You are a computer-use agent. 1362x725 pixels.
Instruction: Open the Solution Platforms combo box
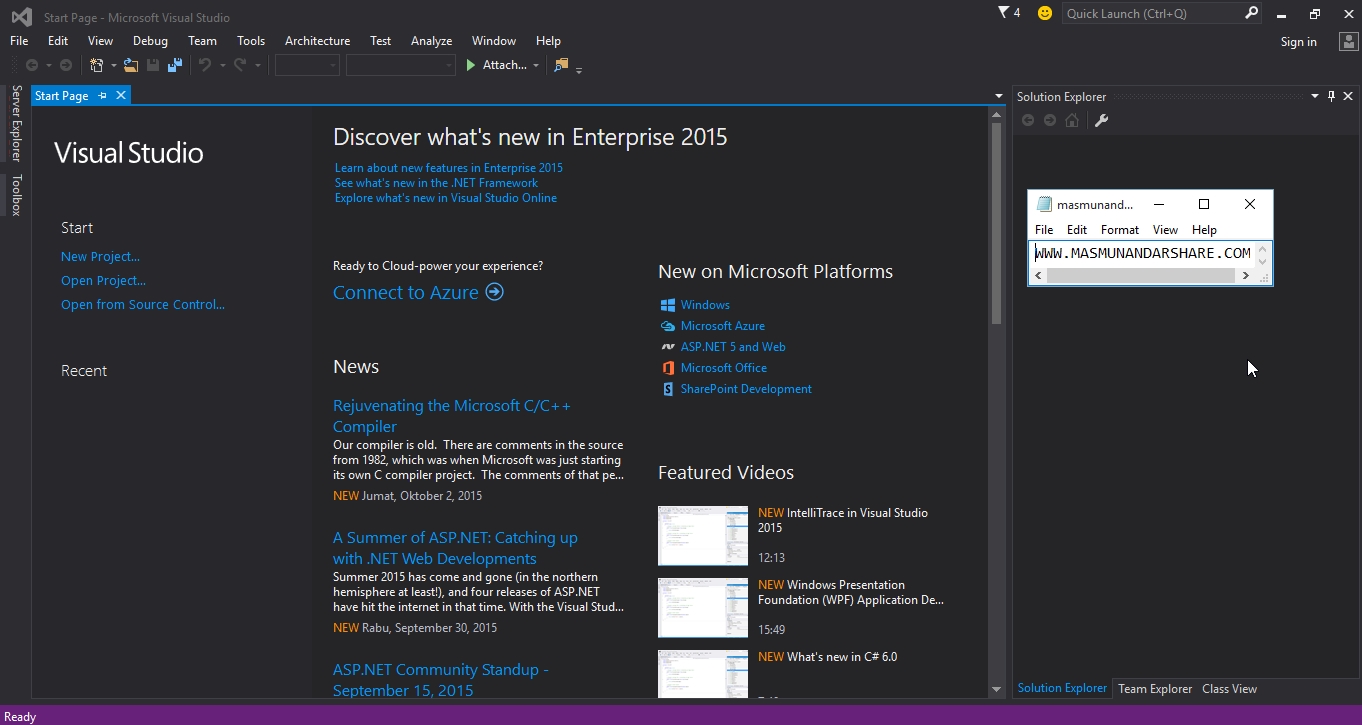tap(400, 65)
